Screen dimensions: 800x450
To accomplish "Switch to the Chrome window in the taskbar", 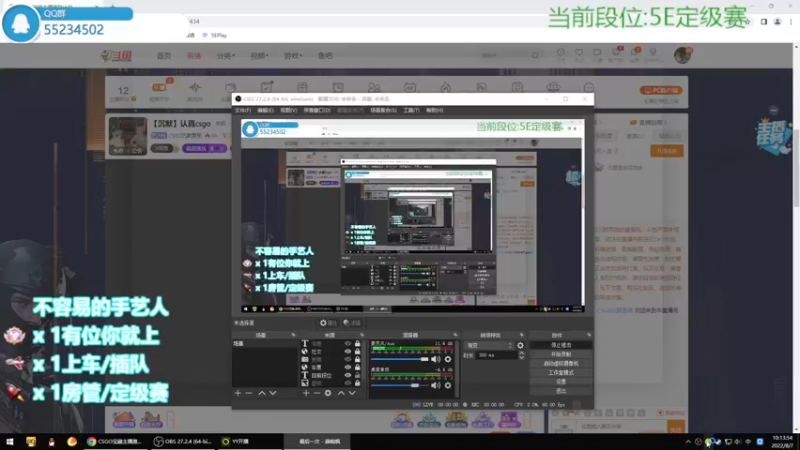I will (114, 441).
